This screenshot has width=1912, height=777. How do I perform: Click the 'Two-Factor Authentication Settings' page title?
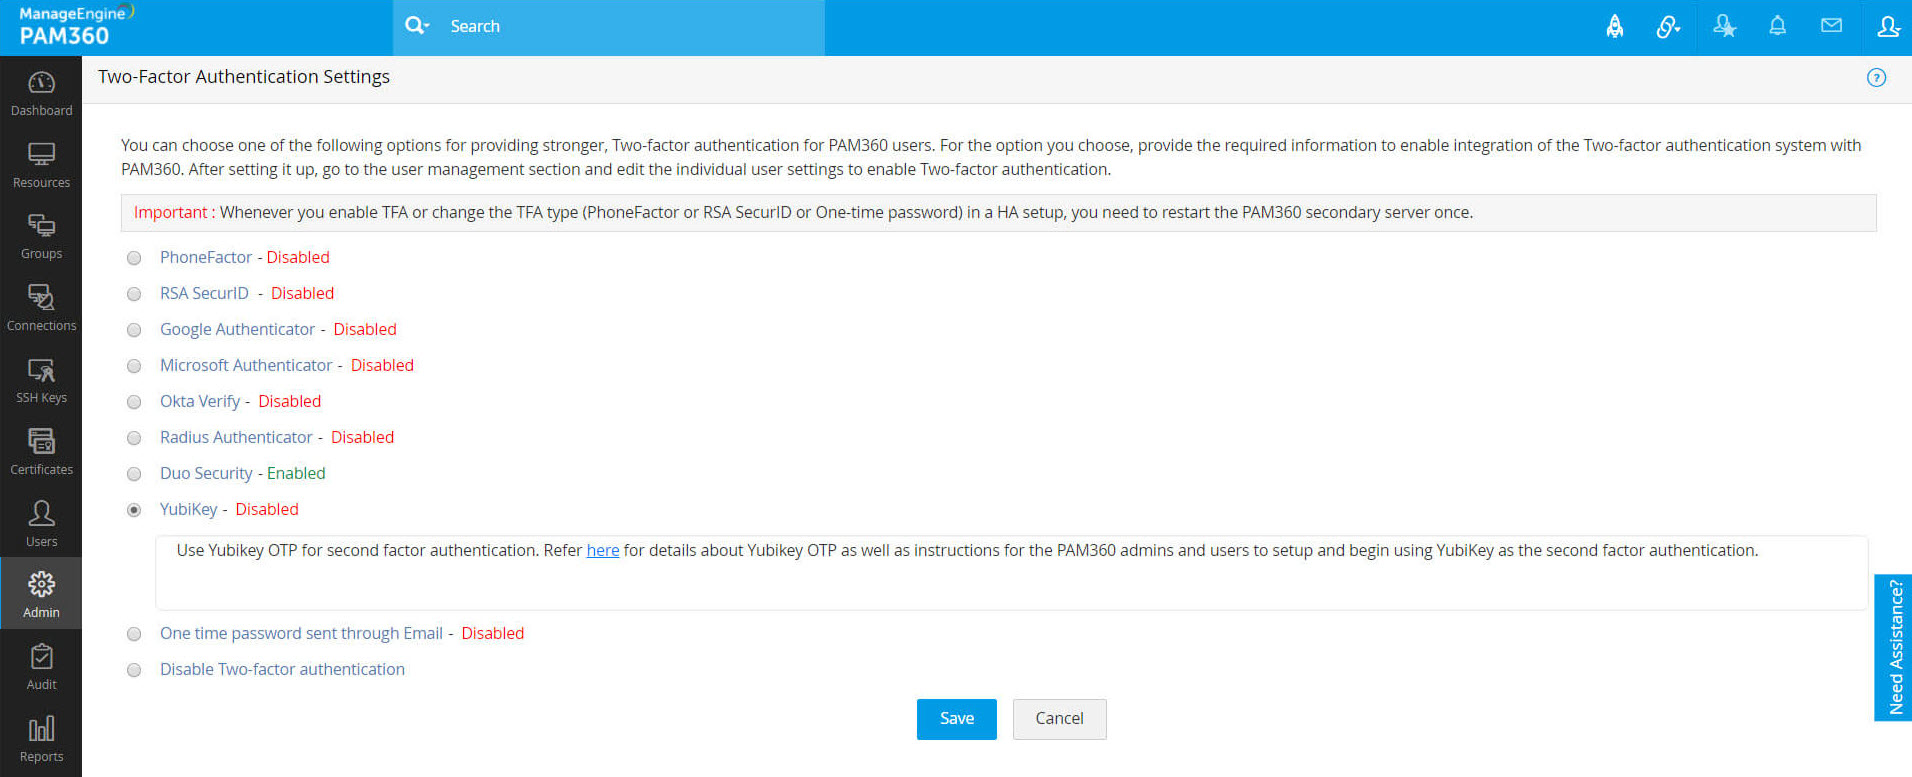pyautogui.click(x=244, y=77)
